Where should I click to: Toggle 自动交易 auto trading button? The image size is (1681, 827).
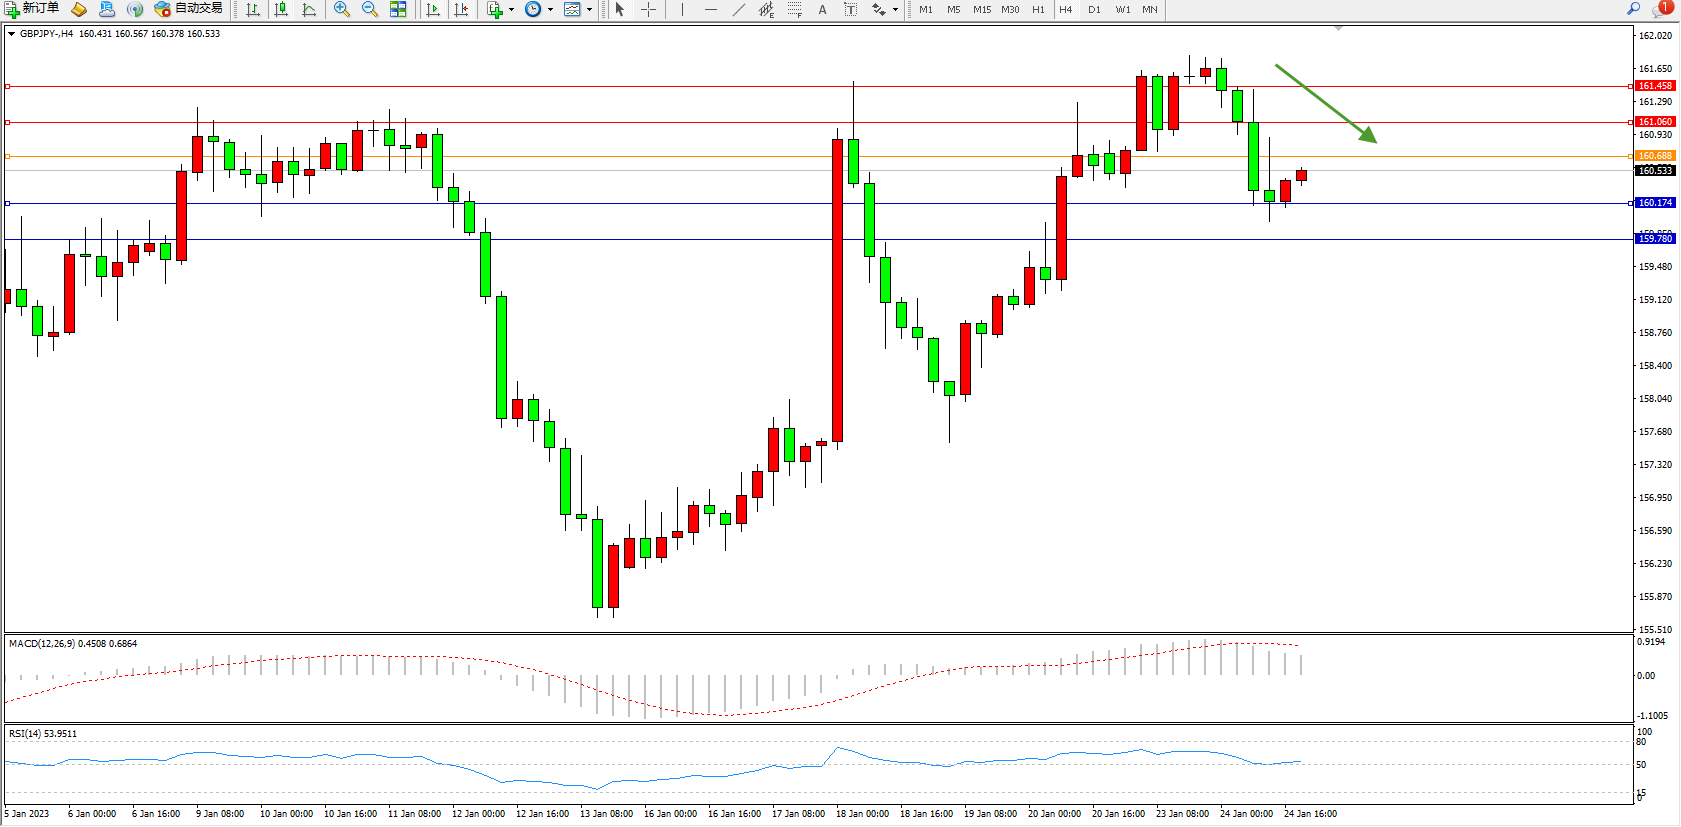pos(188,9)
